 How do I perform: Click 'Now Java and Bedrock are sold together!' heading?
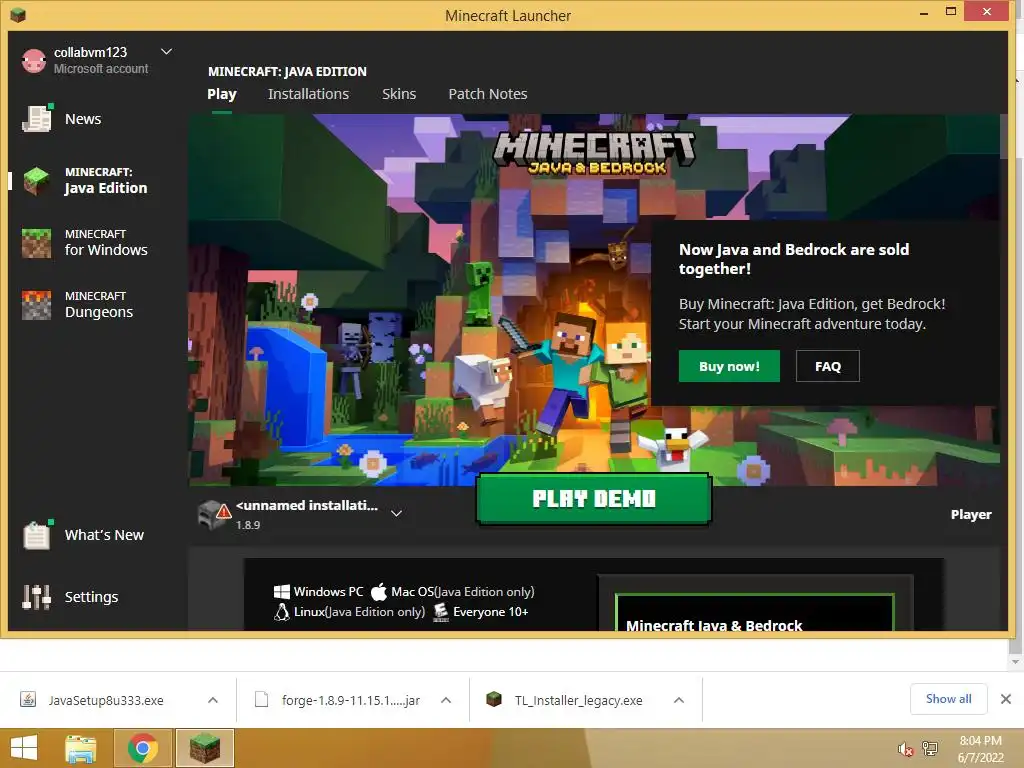click(793, 259)
